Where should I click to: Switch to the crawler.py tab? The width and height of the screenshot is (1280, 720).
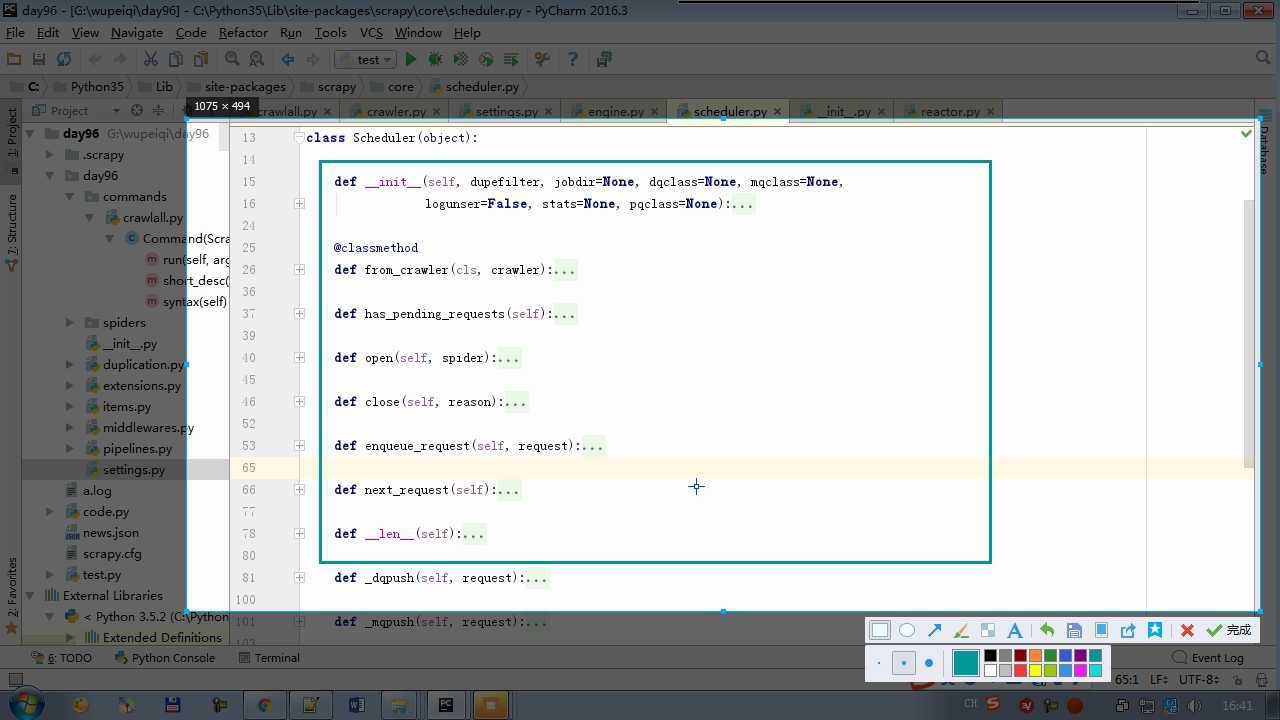point(396,111)
